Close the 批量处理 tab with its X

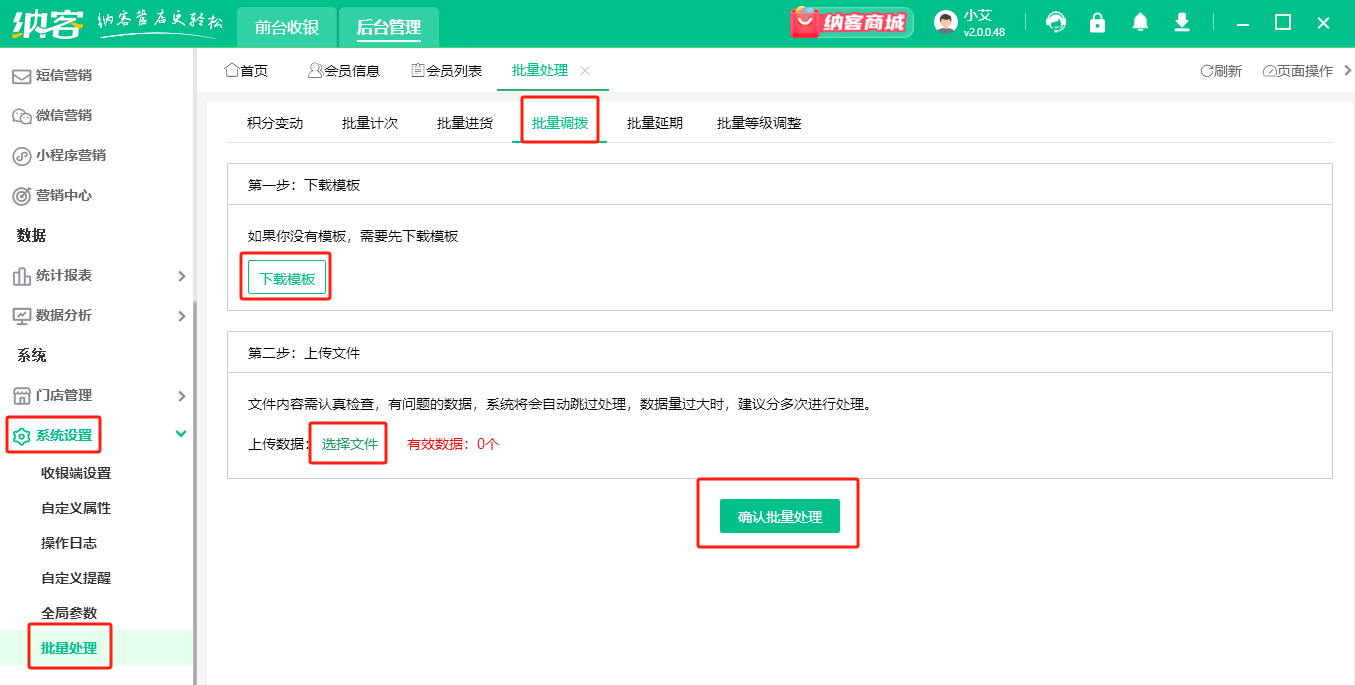pos(586,70)
